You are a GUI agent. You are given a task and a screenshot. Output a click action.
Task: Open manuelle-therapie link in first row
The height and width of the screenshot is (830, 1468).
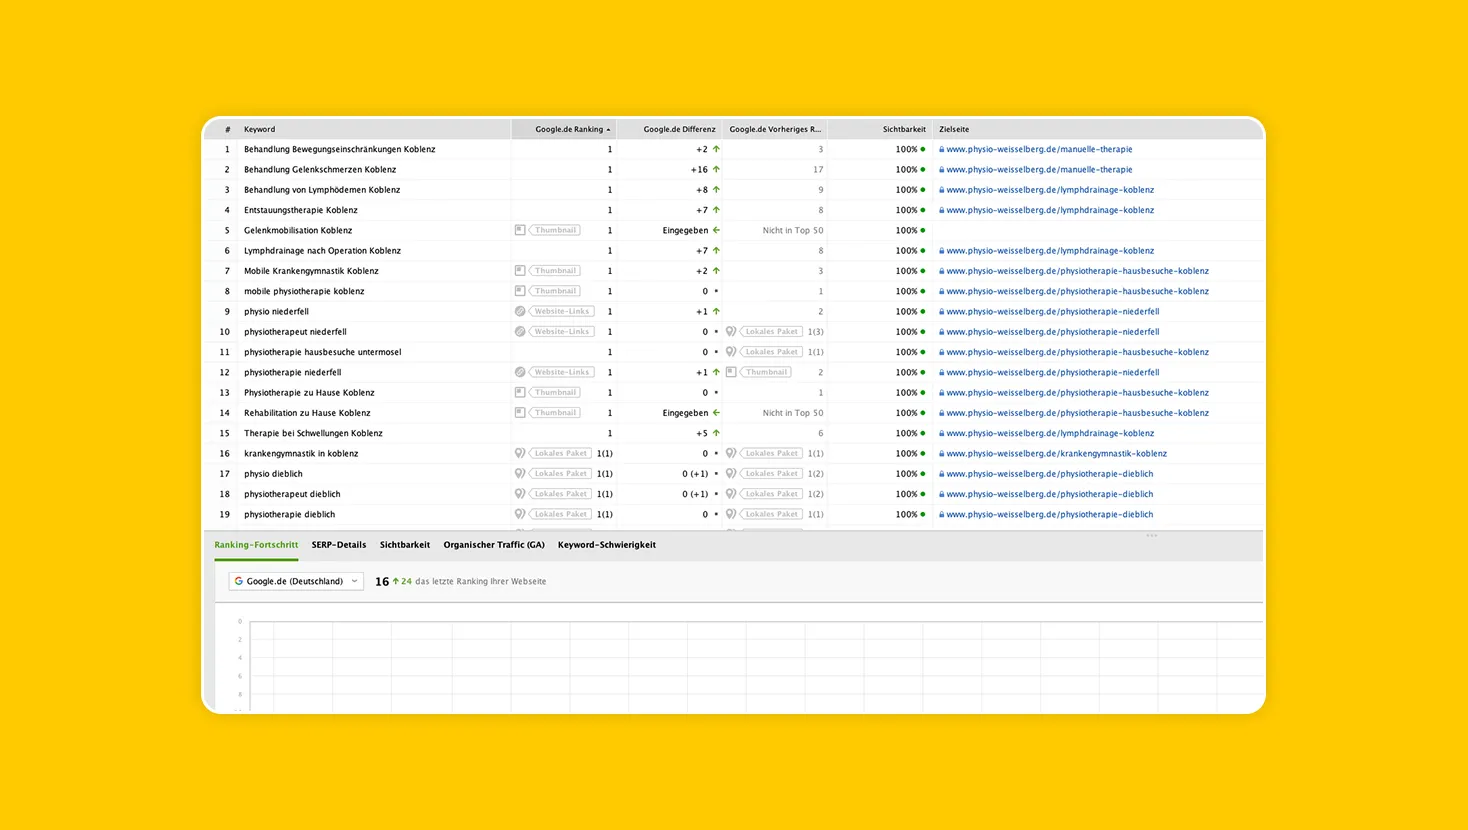coord(1039,149)
